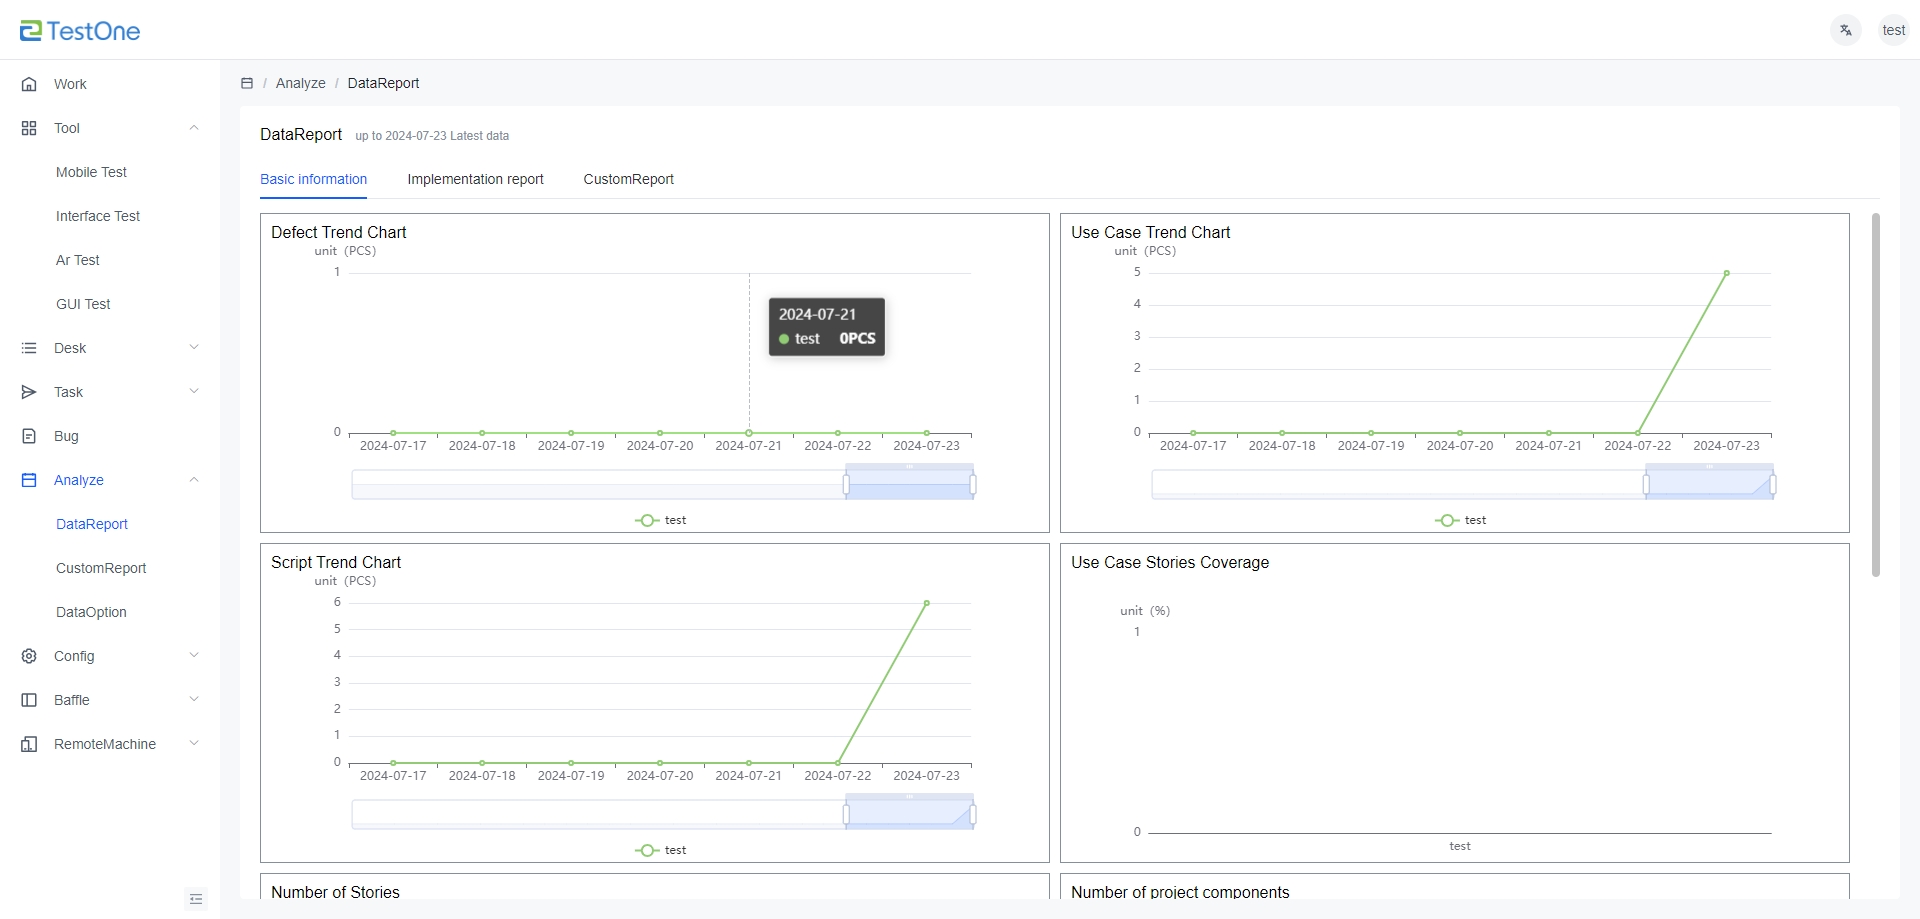Click Use Case Trend Chart zoom slider right handle
The image size is (1920, 919).
1773,485
